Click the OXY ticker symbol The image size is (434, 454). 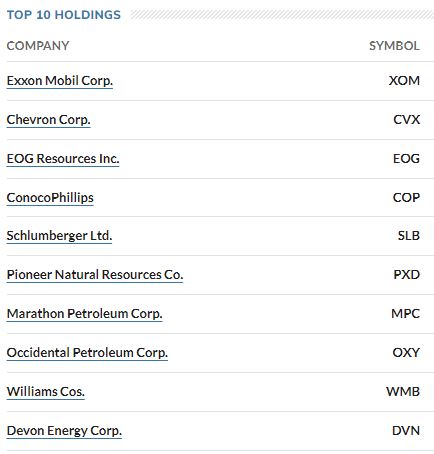[x=406, y=353]
